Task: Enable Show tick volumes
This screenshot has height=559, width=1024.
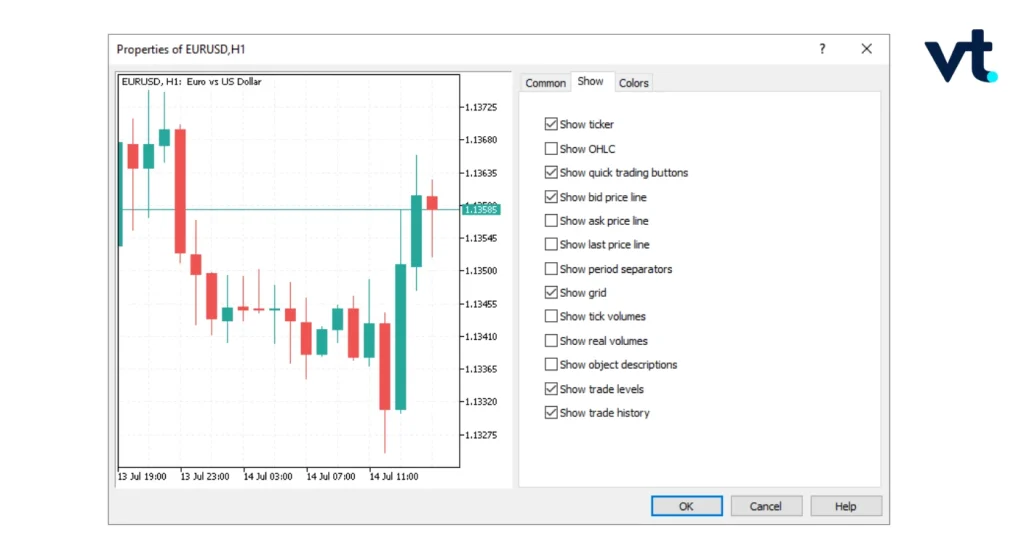Action: (x=551, y=316)
